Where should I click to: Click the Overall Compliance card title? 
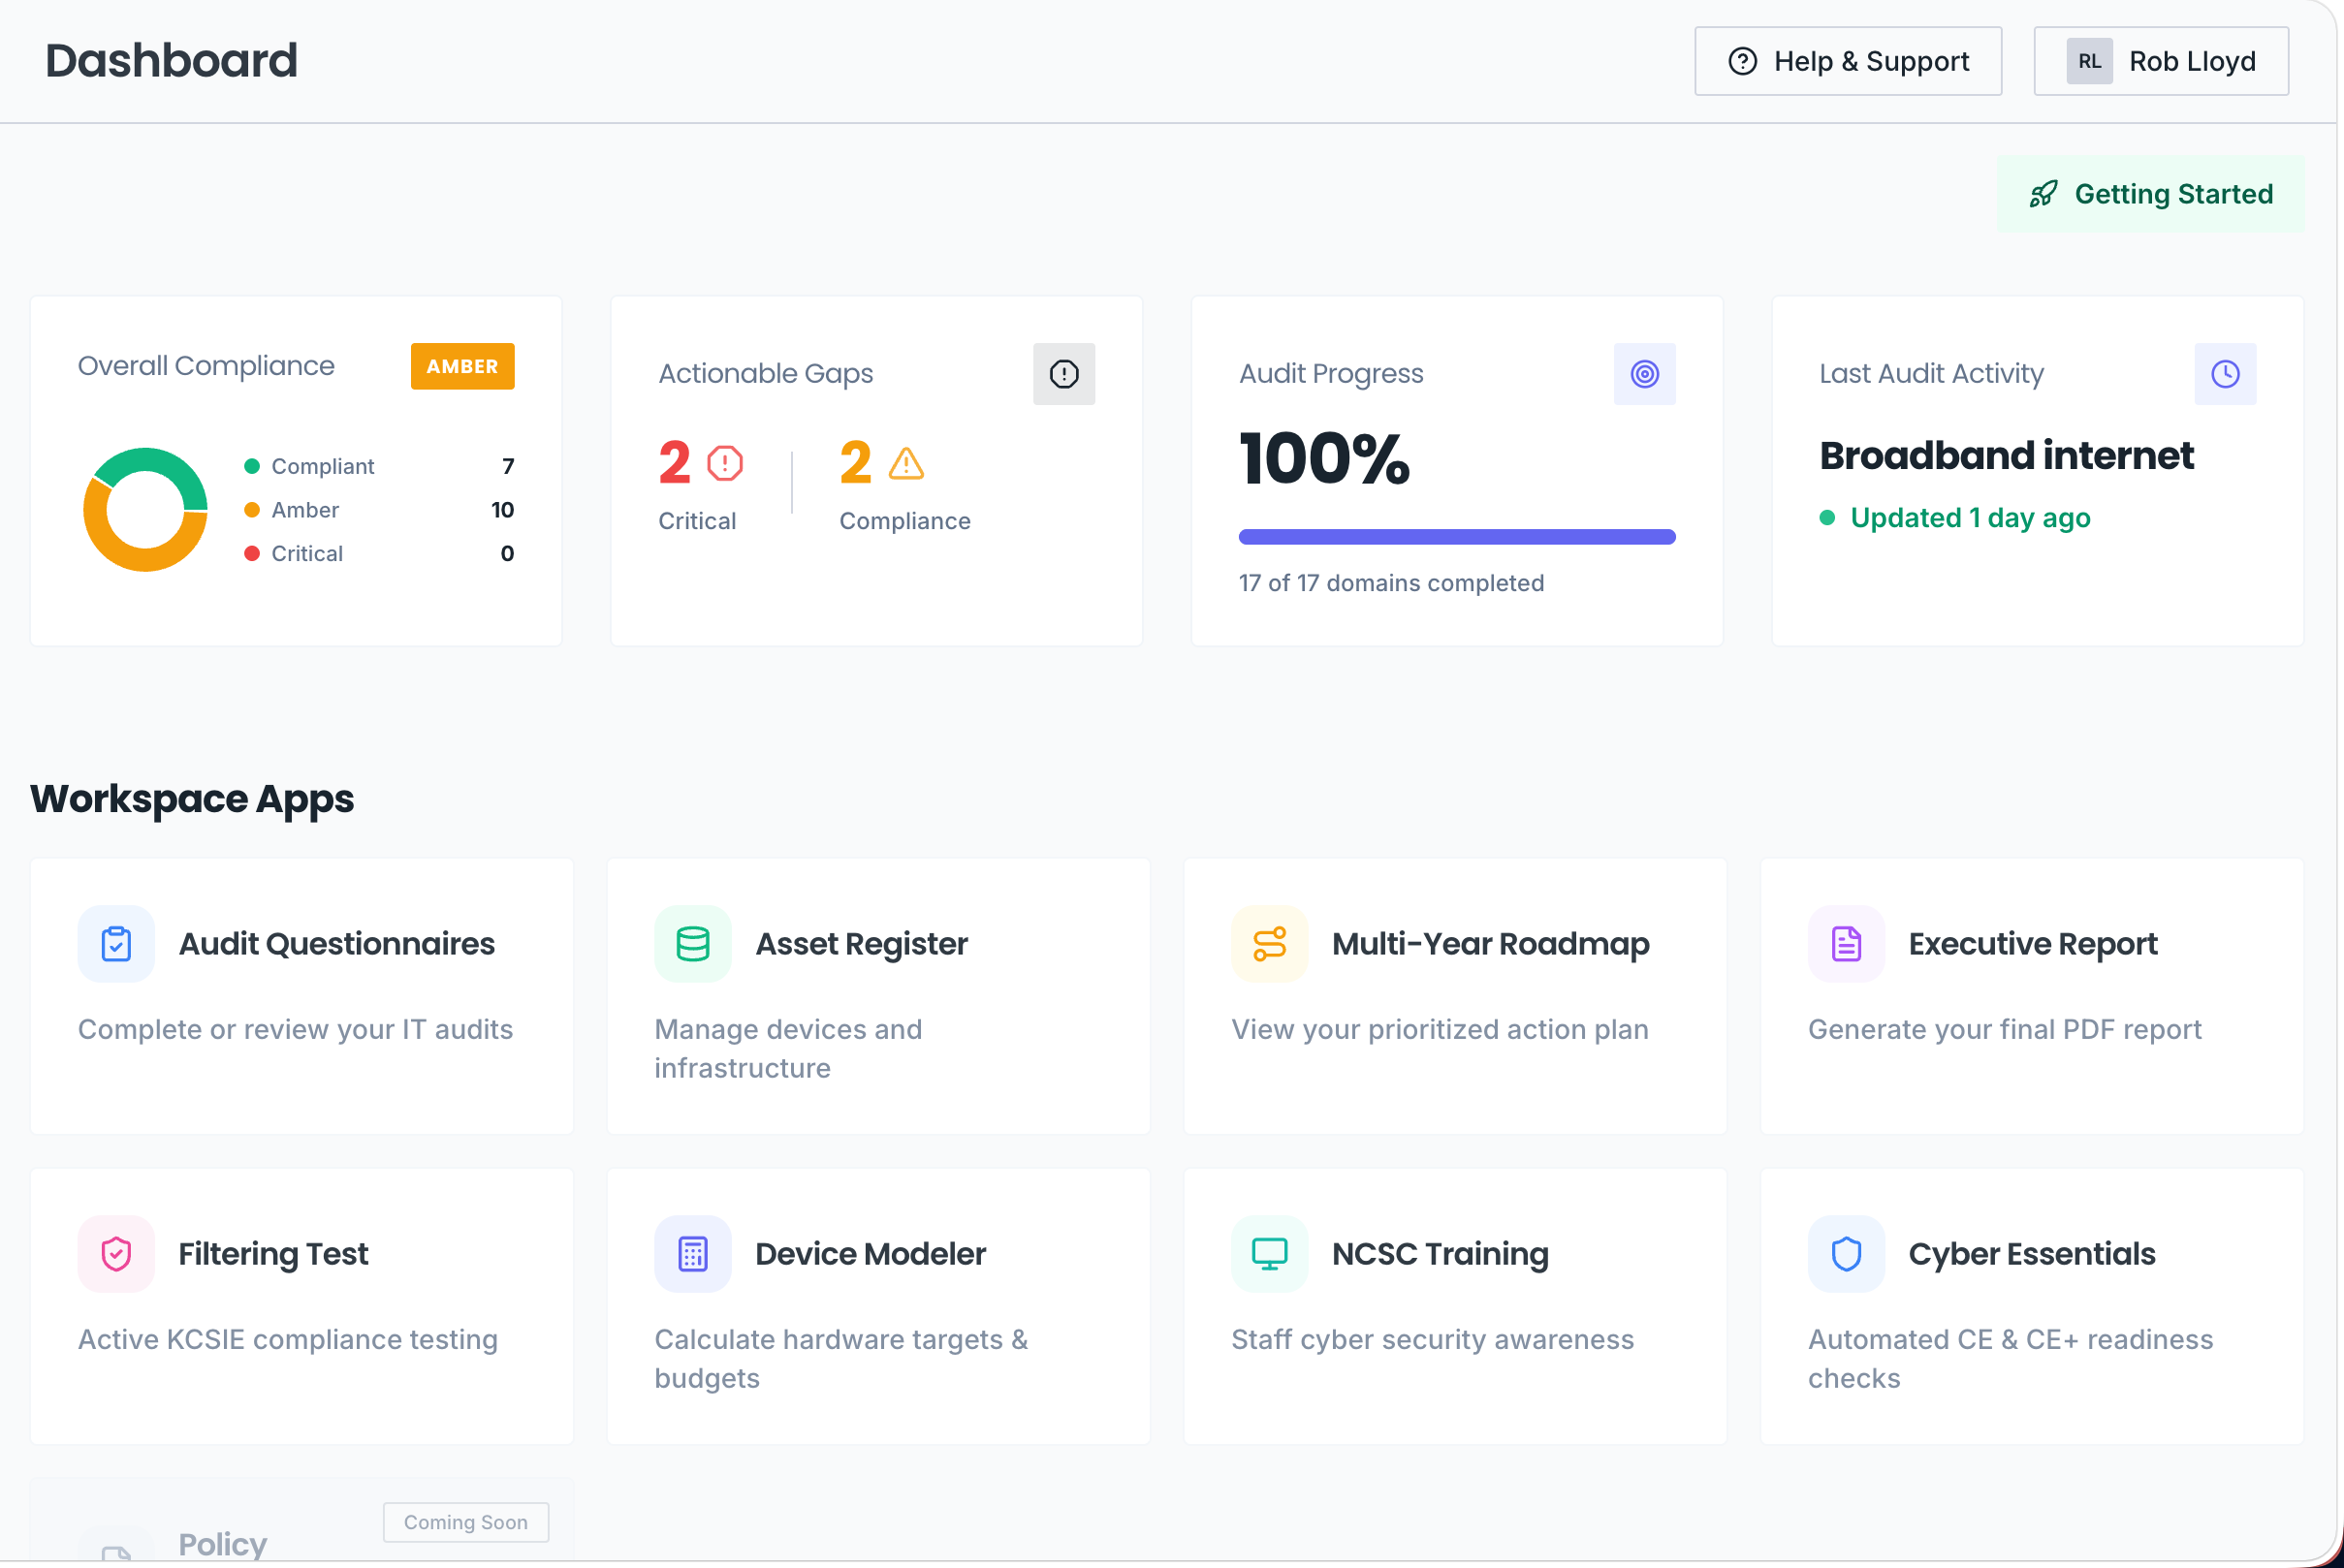[206, 366]
